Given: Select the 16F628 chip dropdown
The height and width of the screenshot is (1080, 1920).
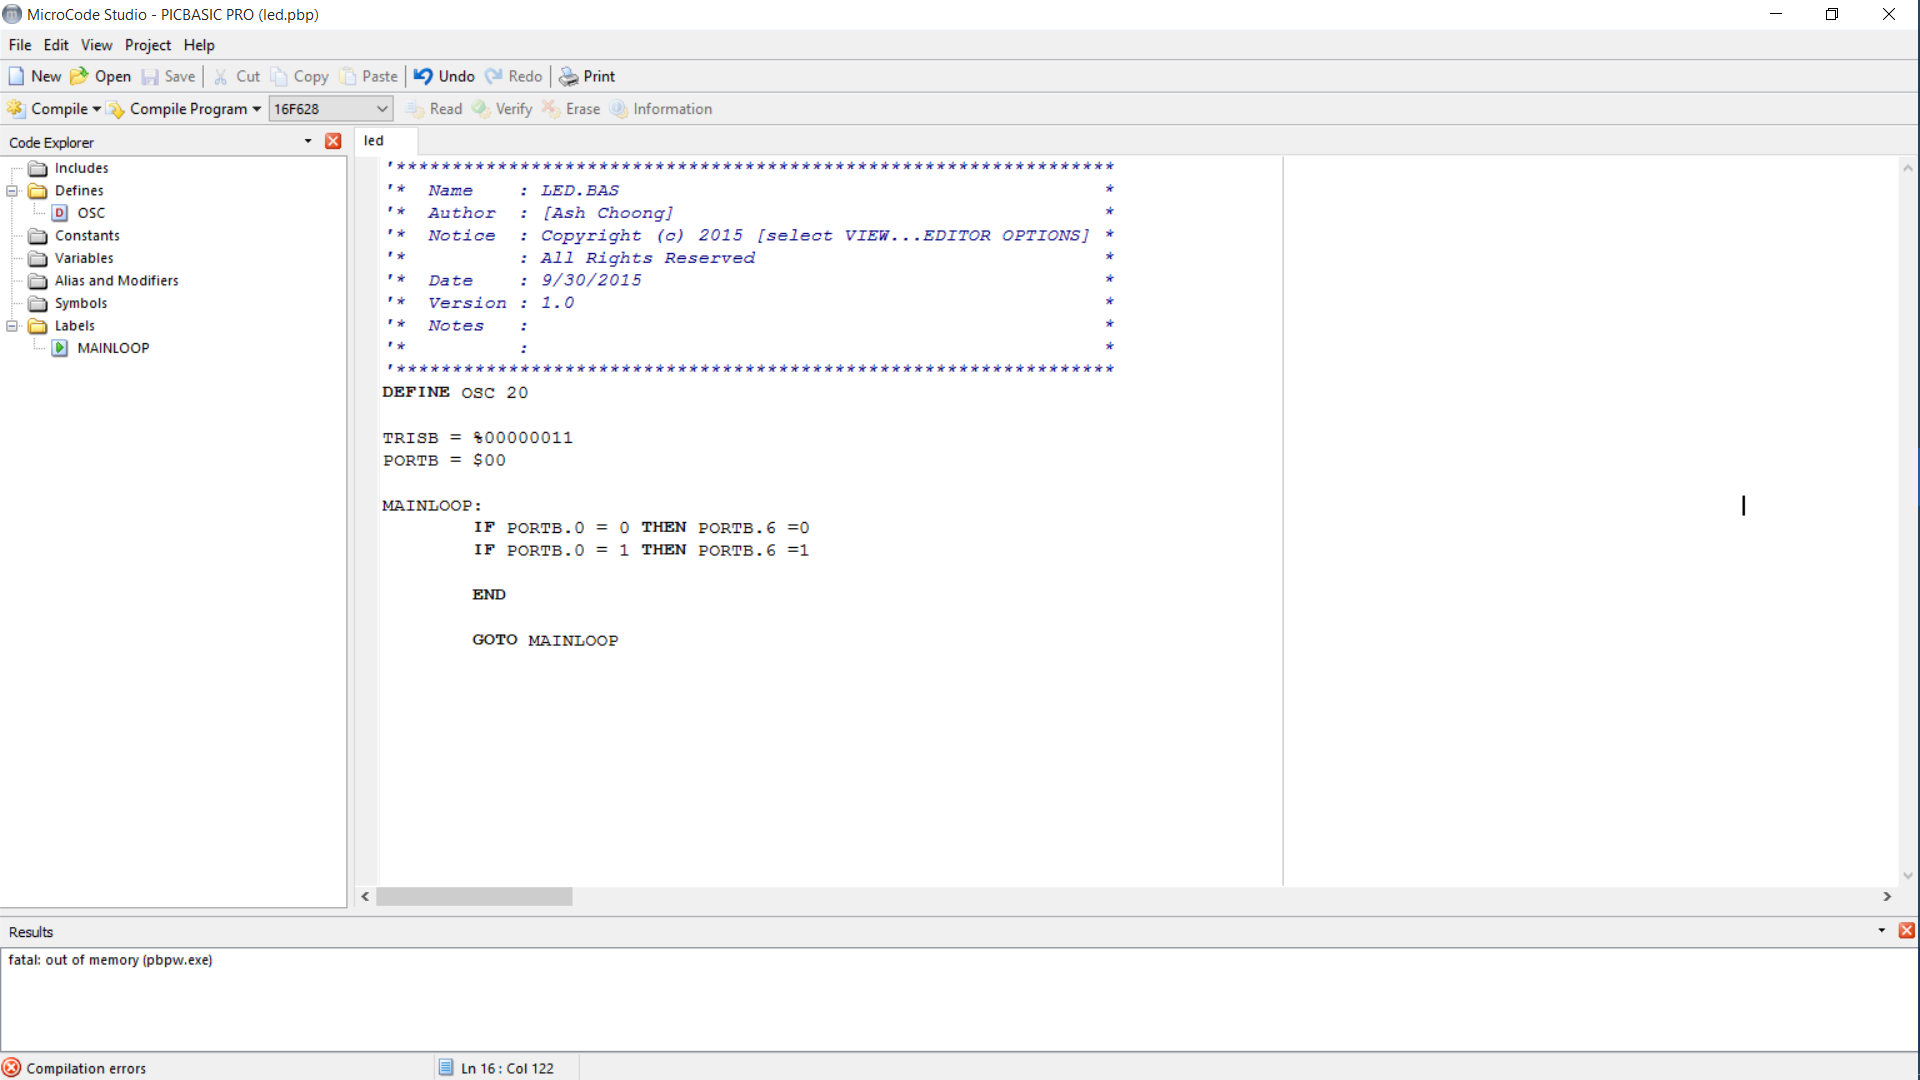Looking at the screenshot, I should click(x=330, y=108).
